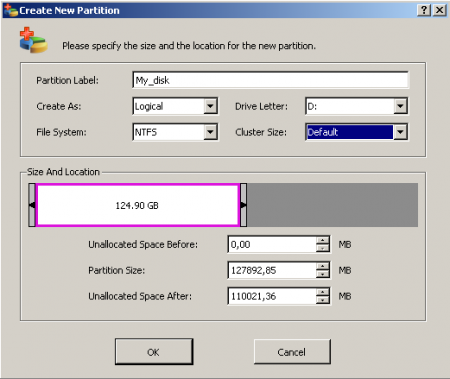Increase Partition Size with the up arrow
Image resolution: width=450 pixels, height=379 pixels.
tap(322, 266)
